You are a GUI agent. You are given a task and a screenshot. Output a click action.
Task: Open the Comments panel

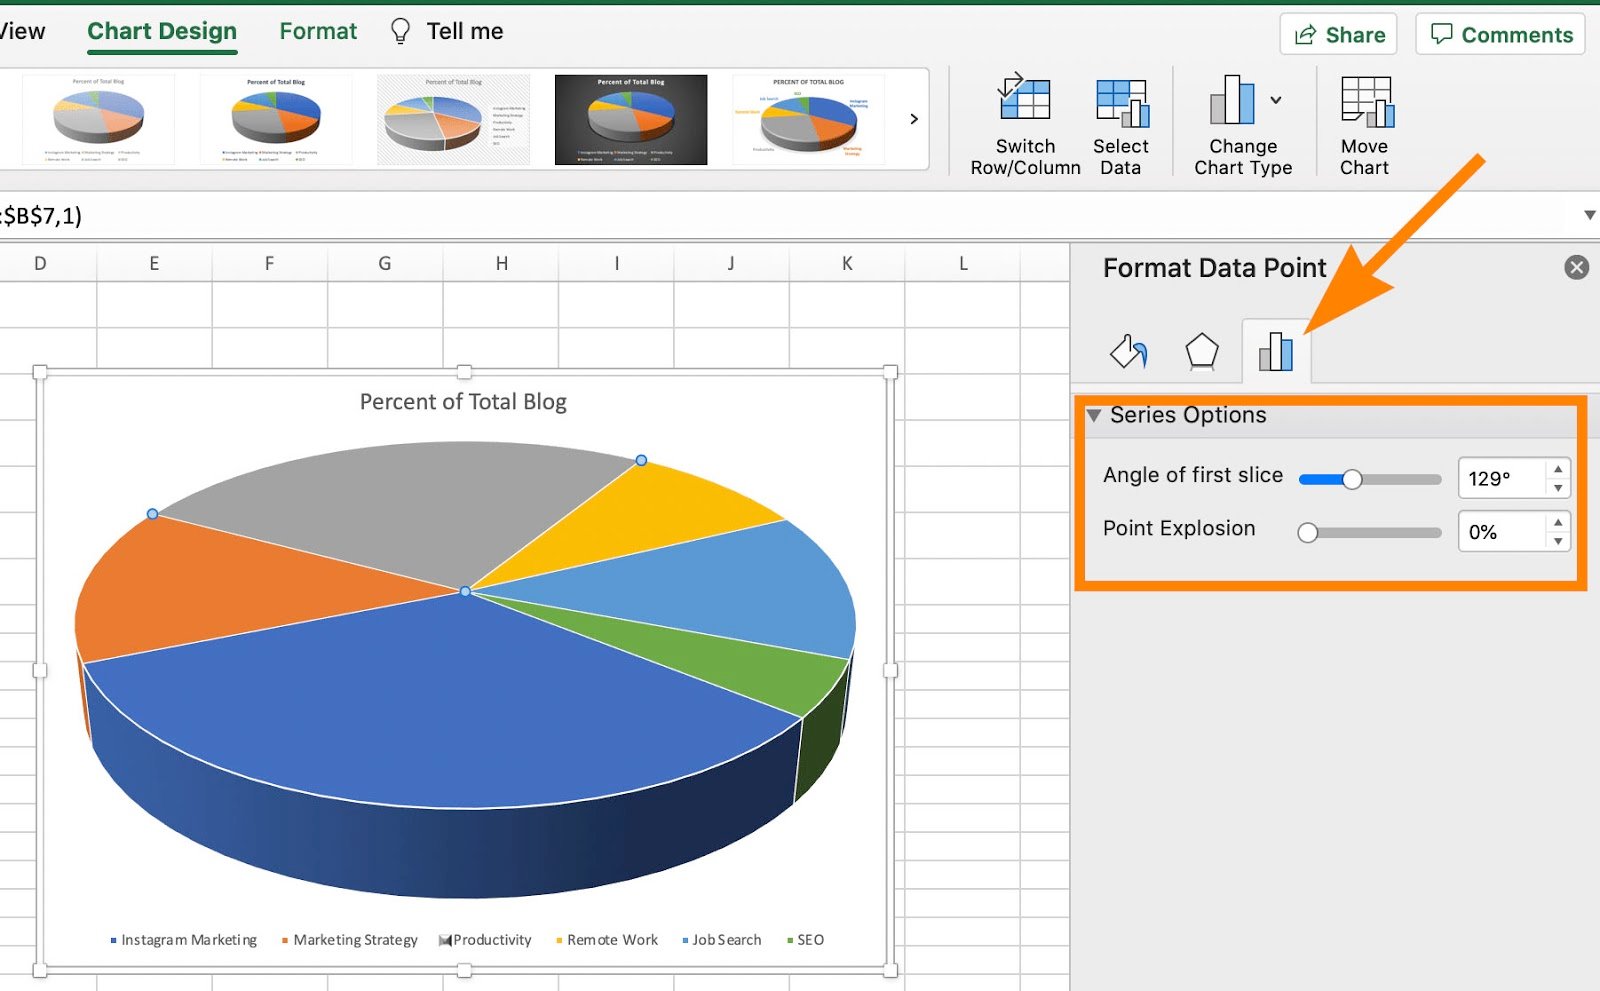pos(1499,33)
